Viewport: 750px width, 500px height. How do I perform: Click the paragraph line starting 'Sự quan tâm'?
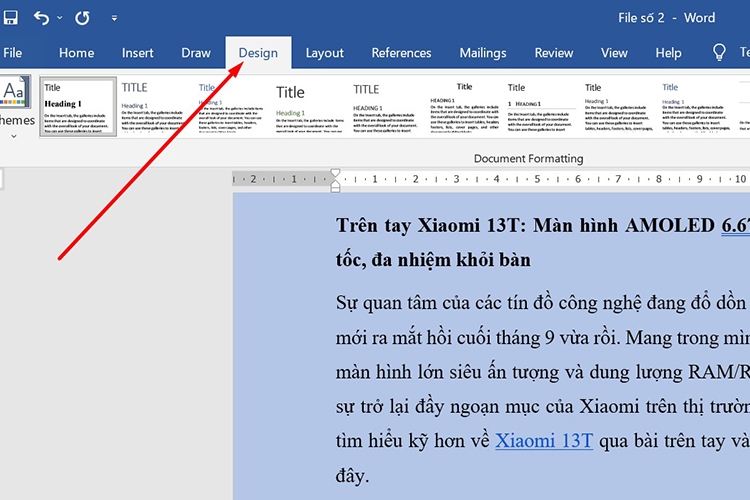(542, 303)
